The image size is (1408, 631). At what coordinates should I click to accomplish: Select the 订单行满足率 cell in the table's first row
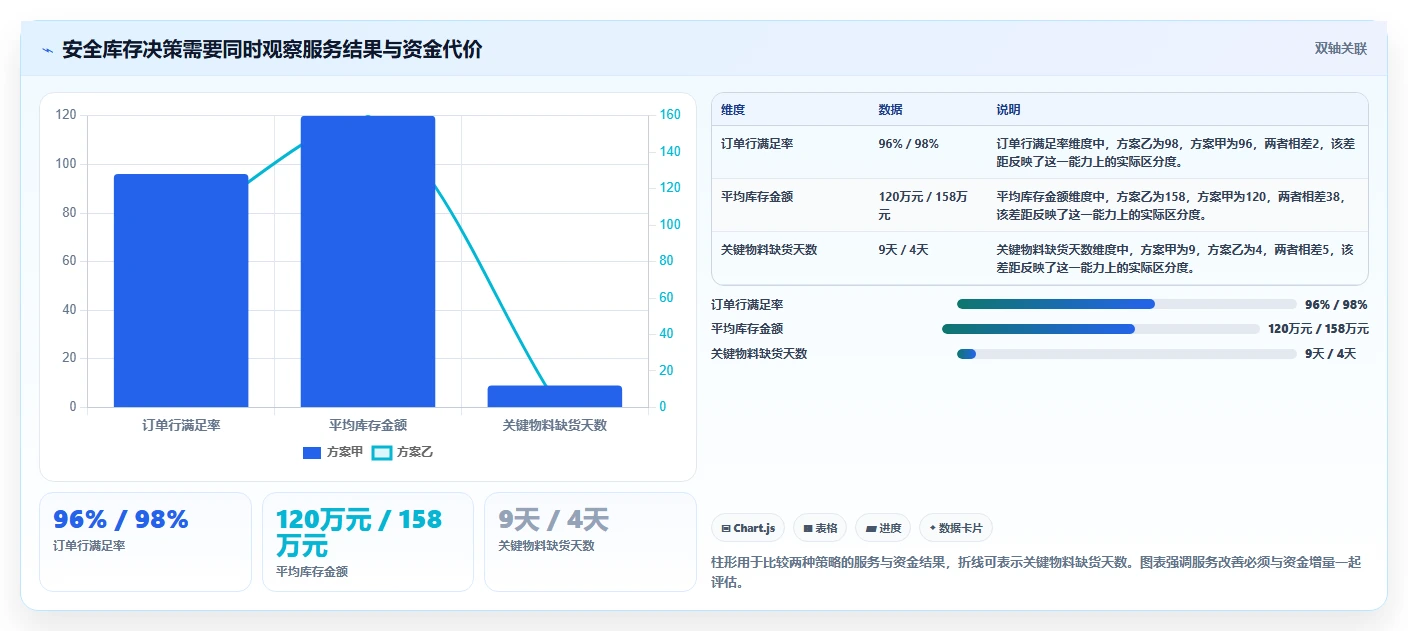(x=757, y=144)
